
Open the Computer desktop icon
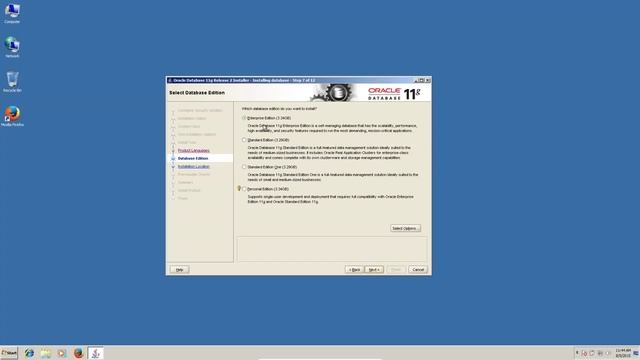point(12,13)
